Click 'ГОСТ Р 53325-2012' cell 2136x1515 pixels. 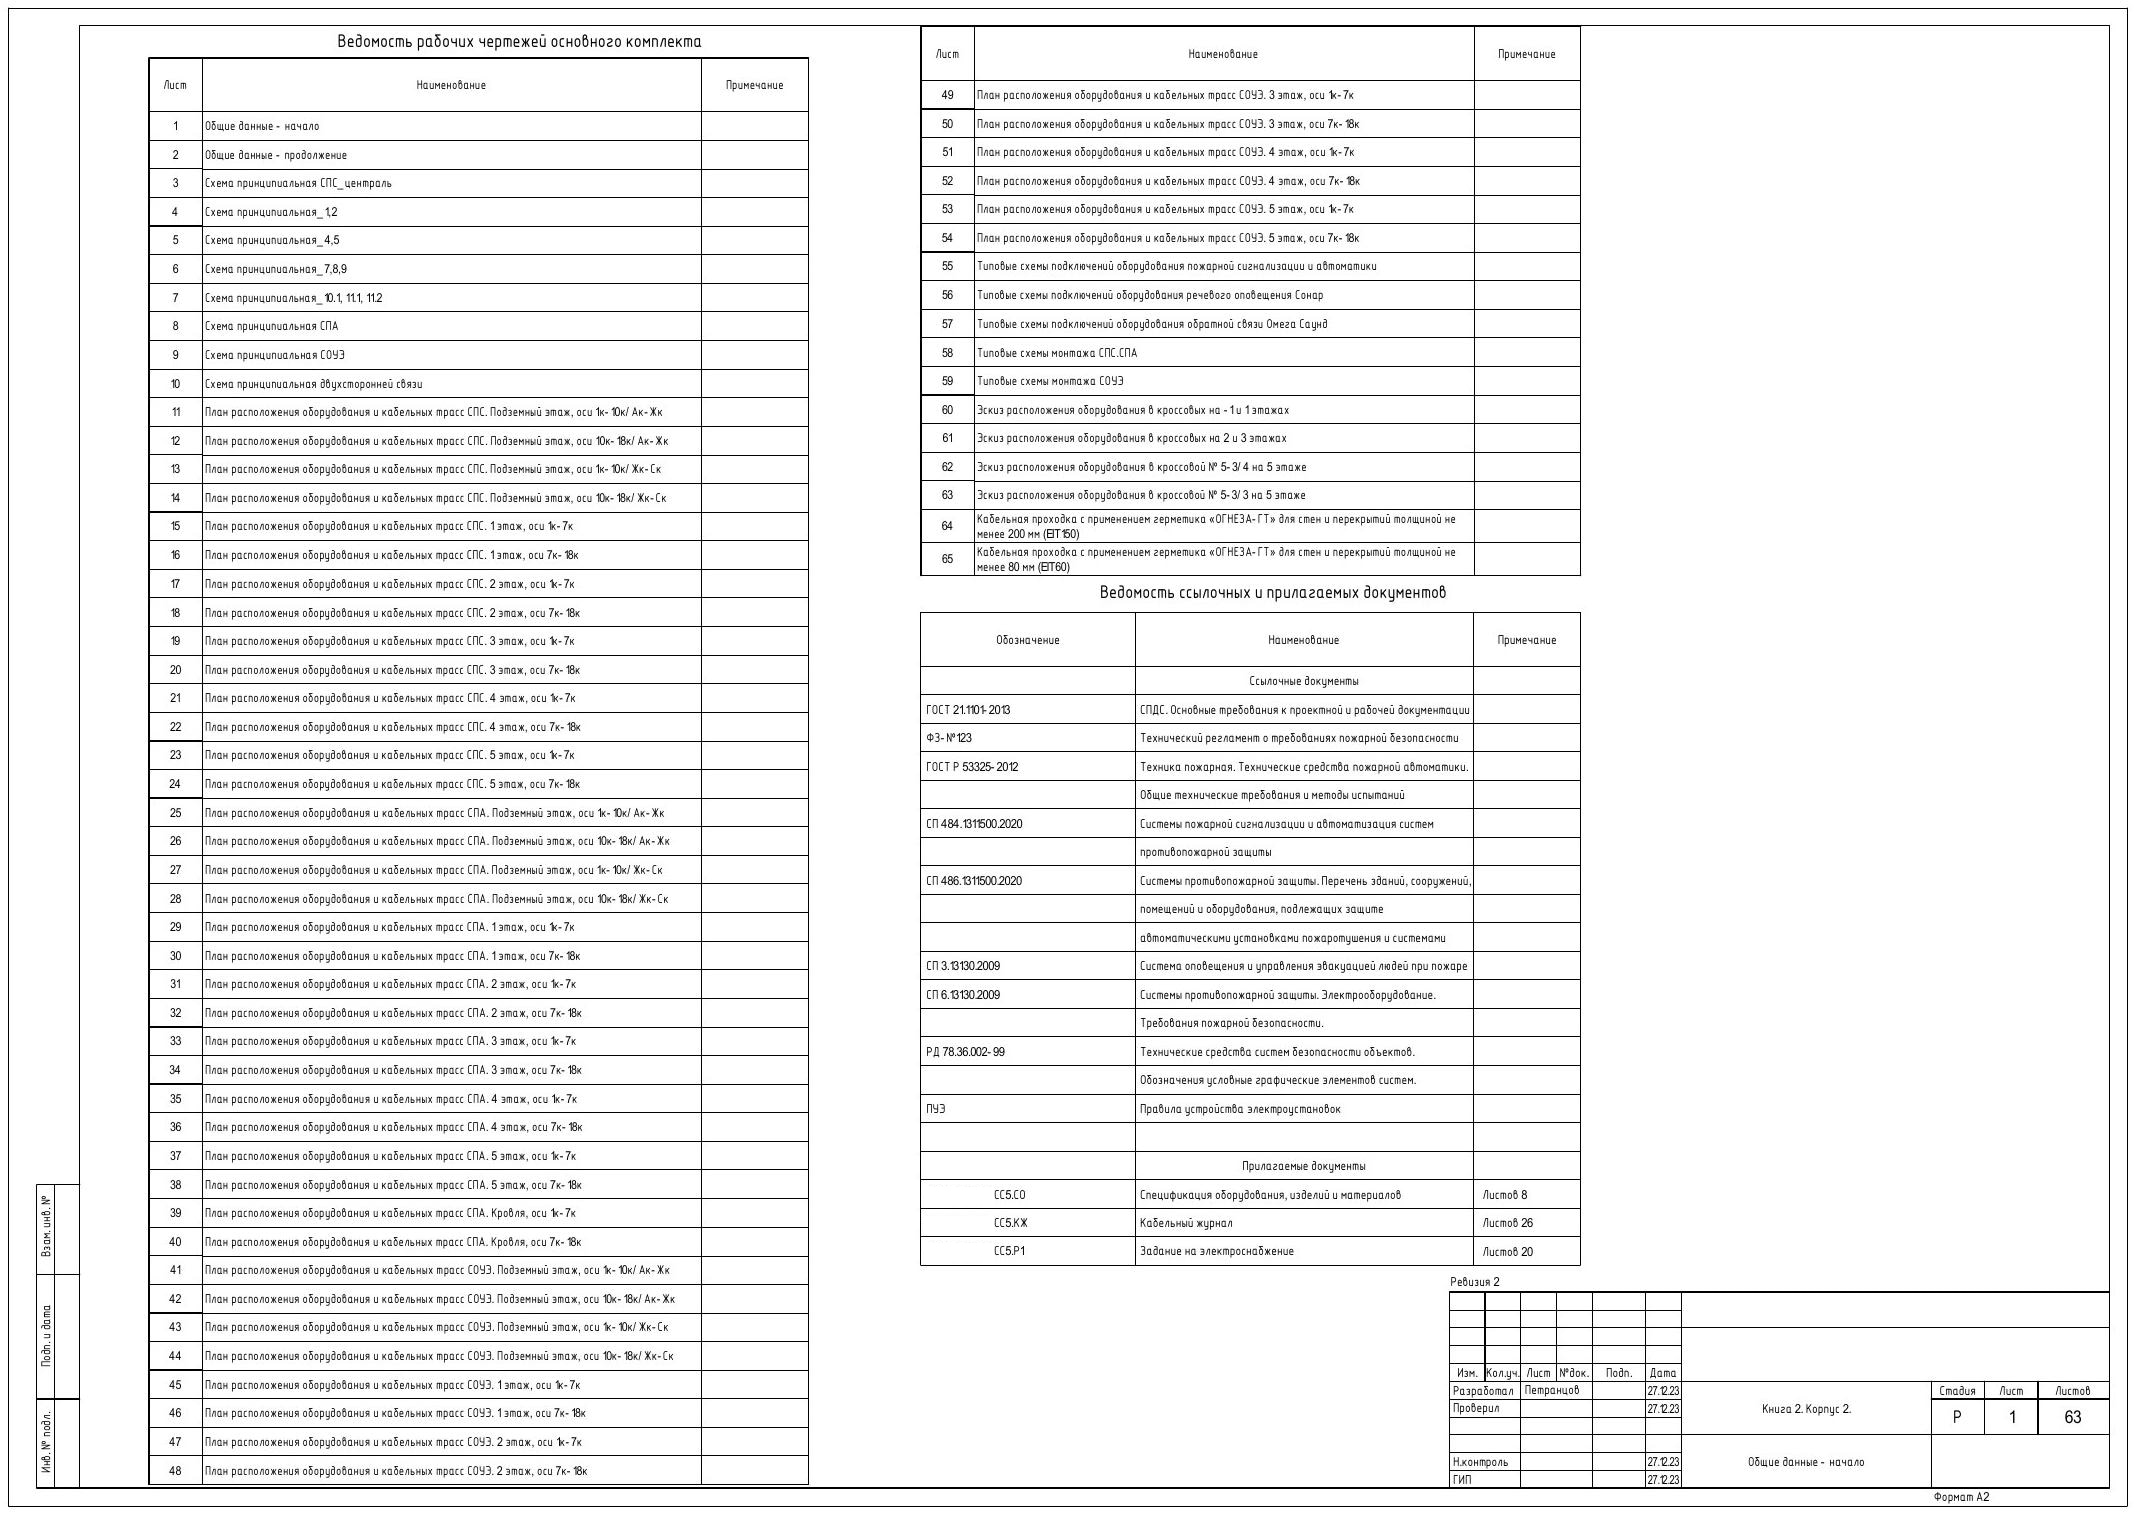[x=1027, y=767]
